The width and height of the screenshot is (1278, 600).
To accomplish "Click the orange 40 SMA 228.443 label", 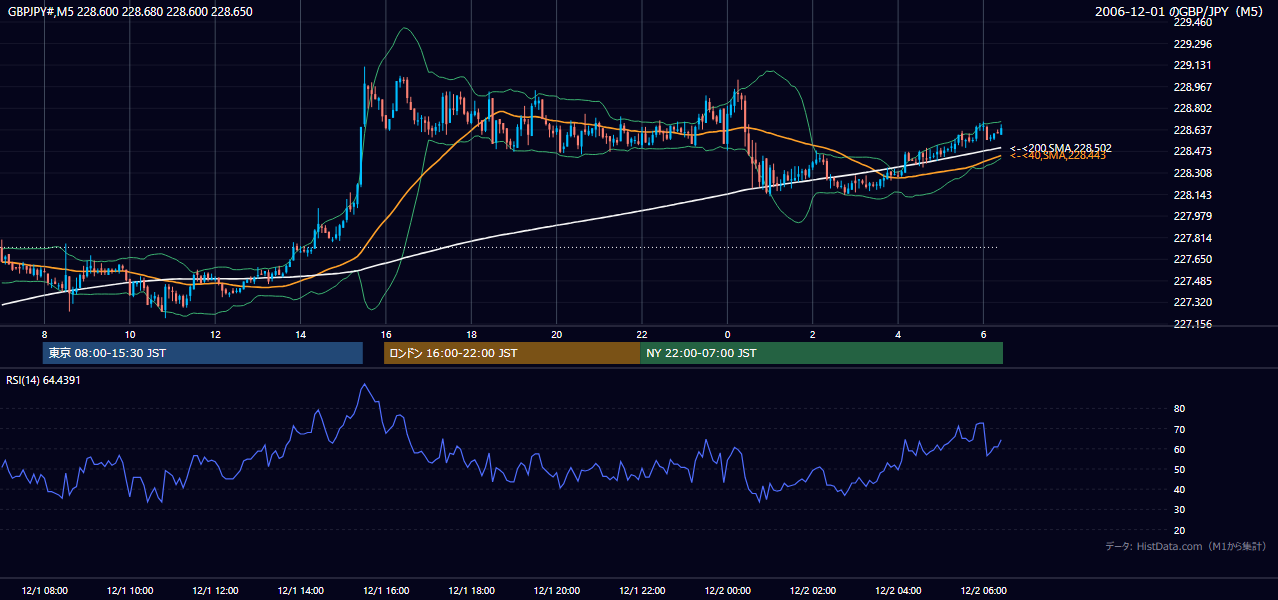I will coord(1058,156).
